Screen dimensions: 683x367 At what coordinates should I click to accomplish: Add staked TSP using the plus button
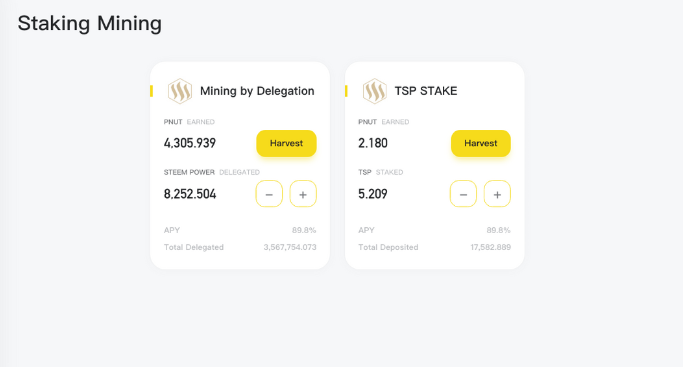[x=497, y=194]
